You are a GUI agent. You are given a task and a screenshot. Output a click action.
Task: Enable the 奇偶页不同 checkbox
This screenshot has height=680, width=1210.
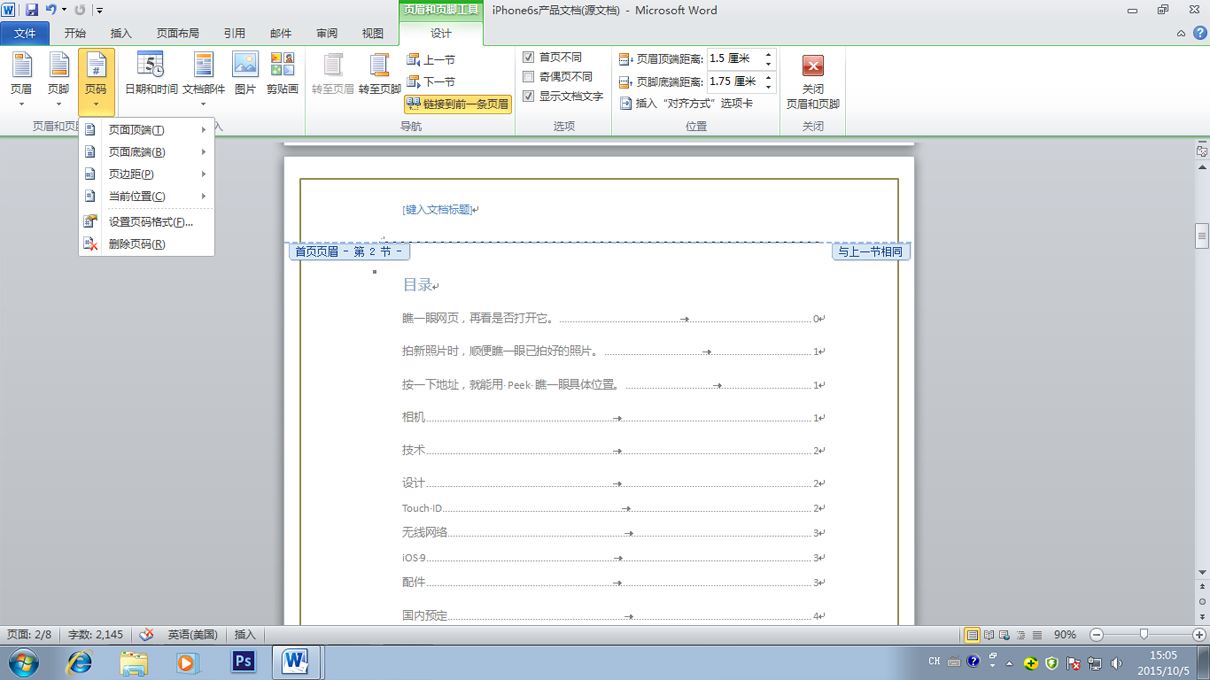pos(529,77)
